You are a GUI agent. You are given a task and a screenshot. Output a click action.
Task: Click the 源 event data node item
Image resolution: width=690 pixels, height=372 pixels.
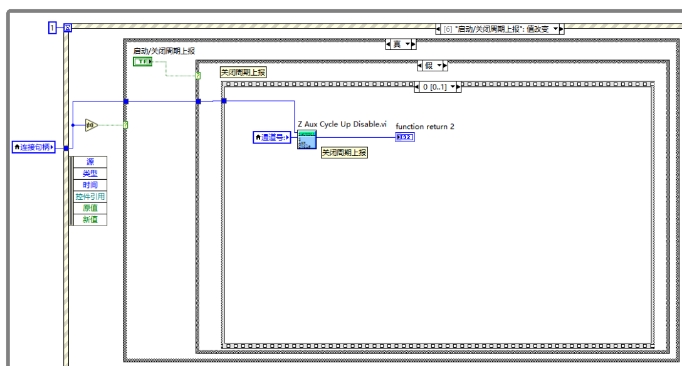[90, 162]
